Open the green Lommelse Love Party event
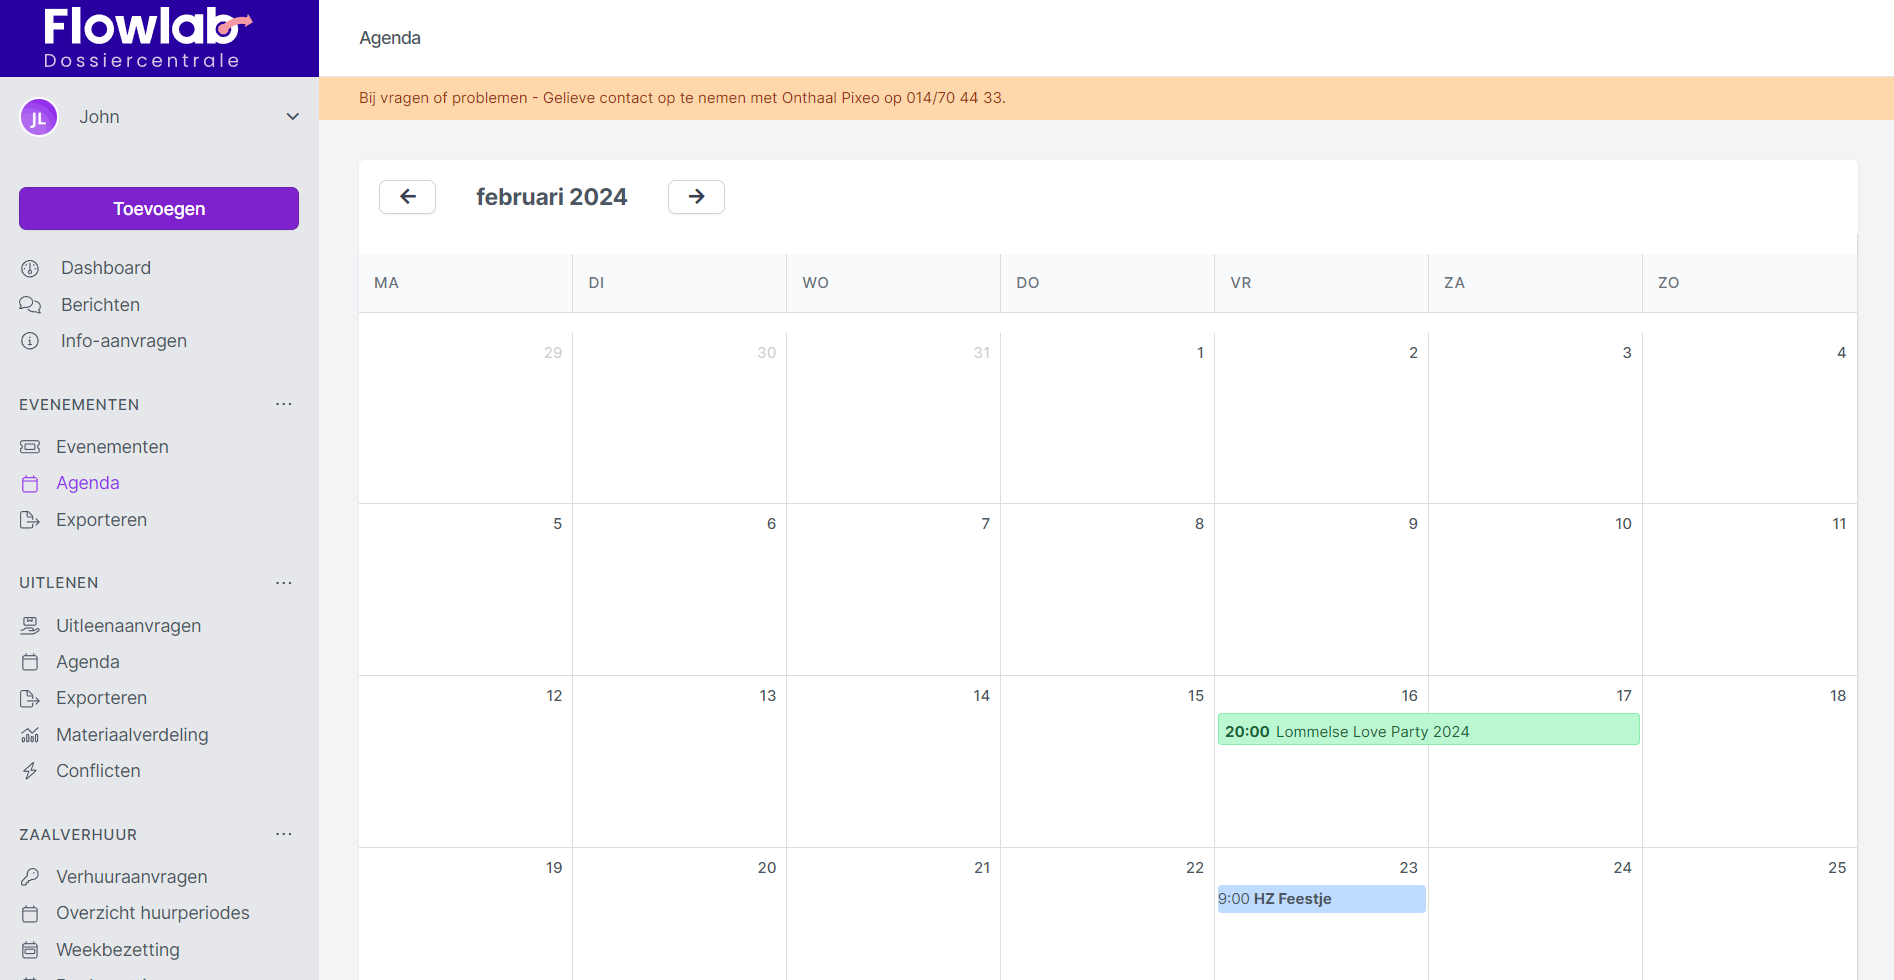The height and width of the screenshot is (980, 1894). tap(1427, 731)
